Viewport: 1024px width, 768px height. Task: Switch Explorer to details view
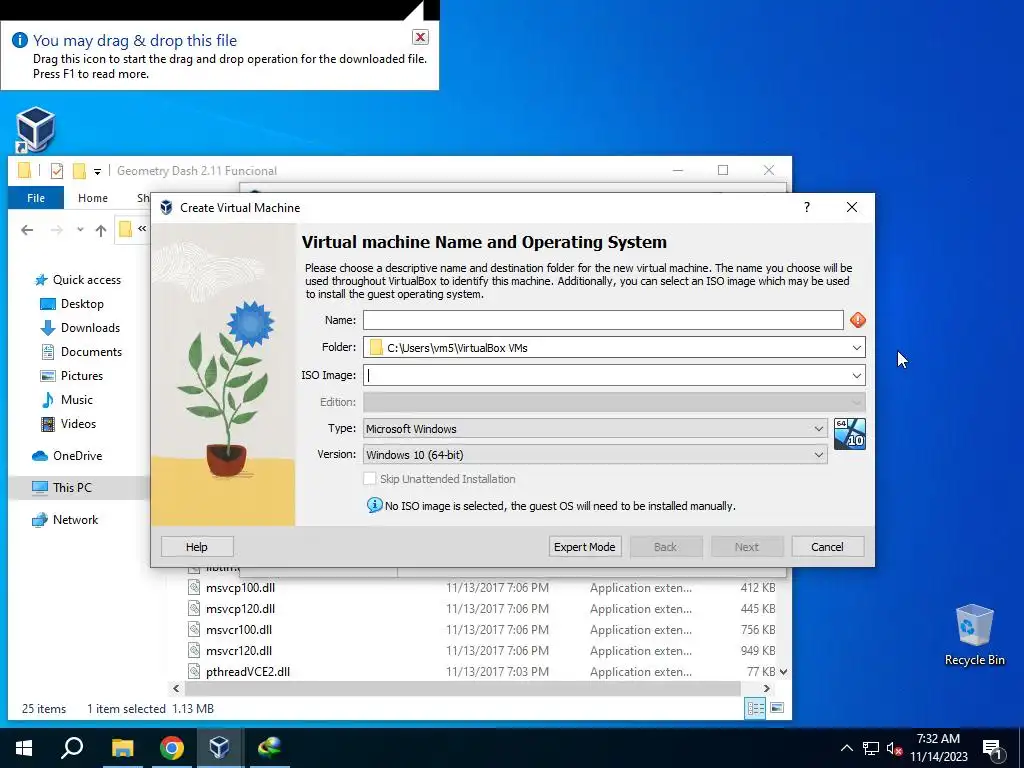pos(755,708)
